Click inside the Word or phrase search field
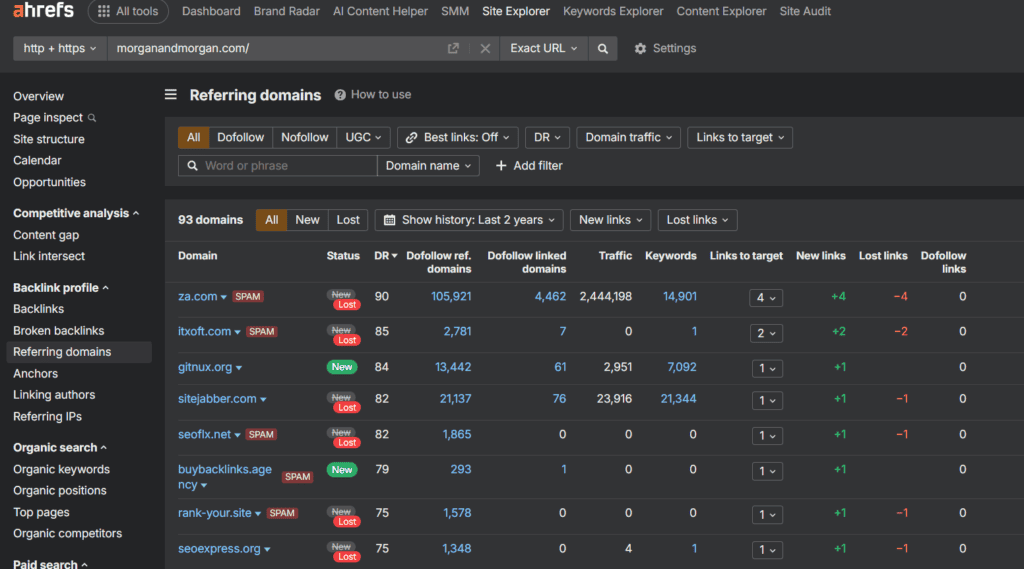The image size is (1024, 569). (278, 166)
